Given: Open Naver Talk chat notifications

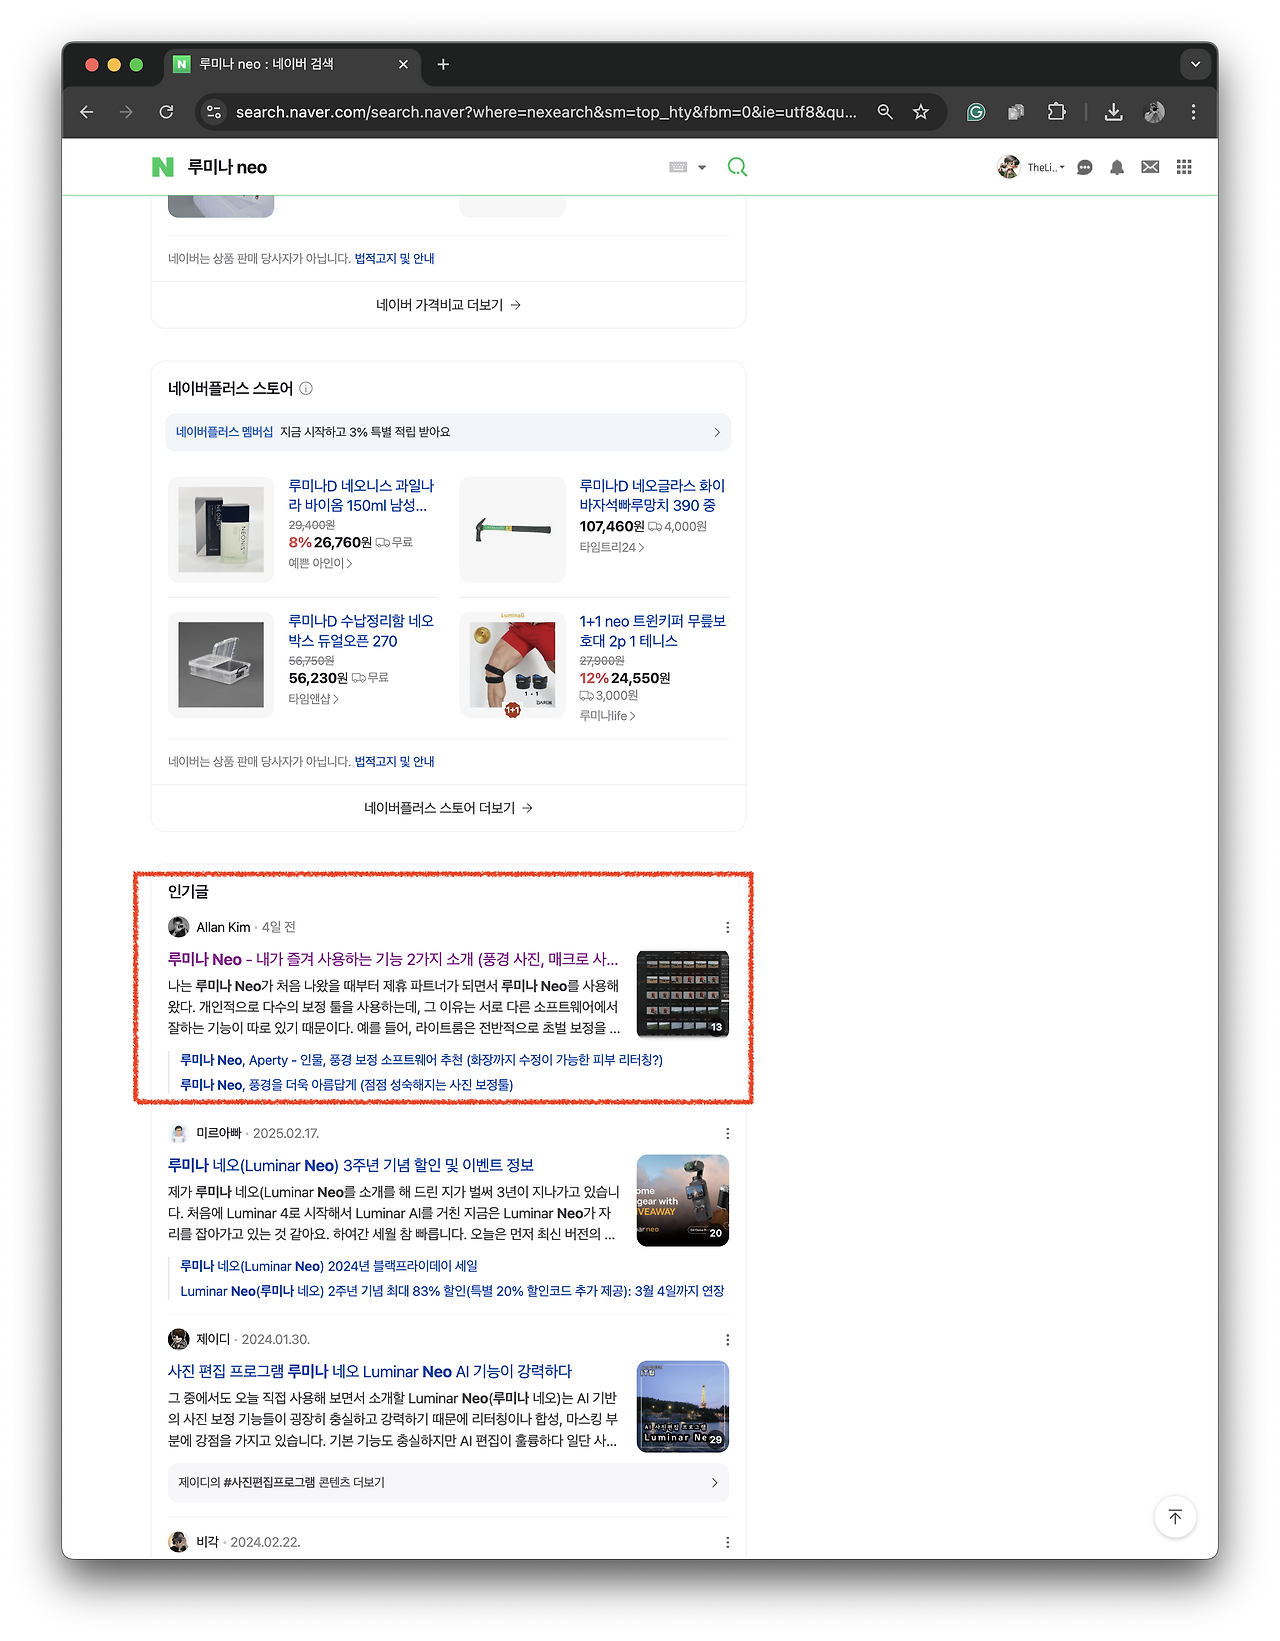Looking at the screenshot, I should pos(1084,167).
